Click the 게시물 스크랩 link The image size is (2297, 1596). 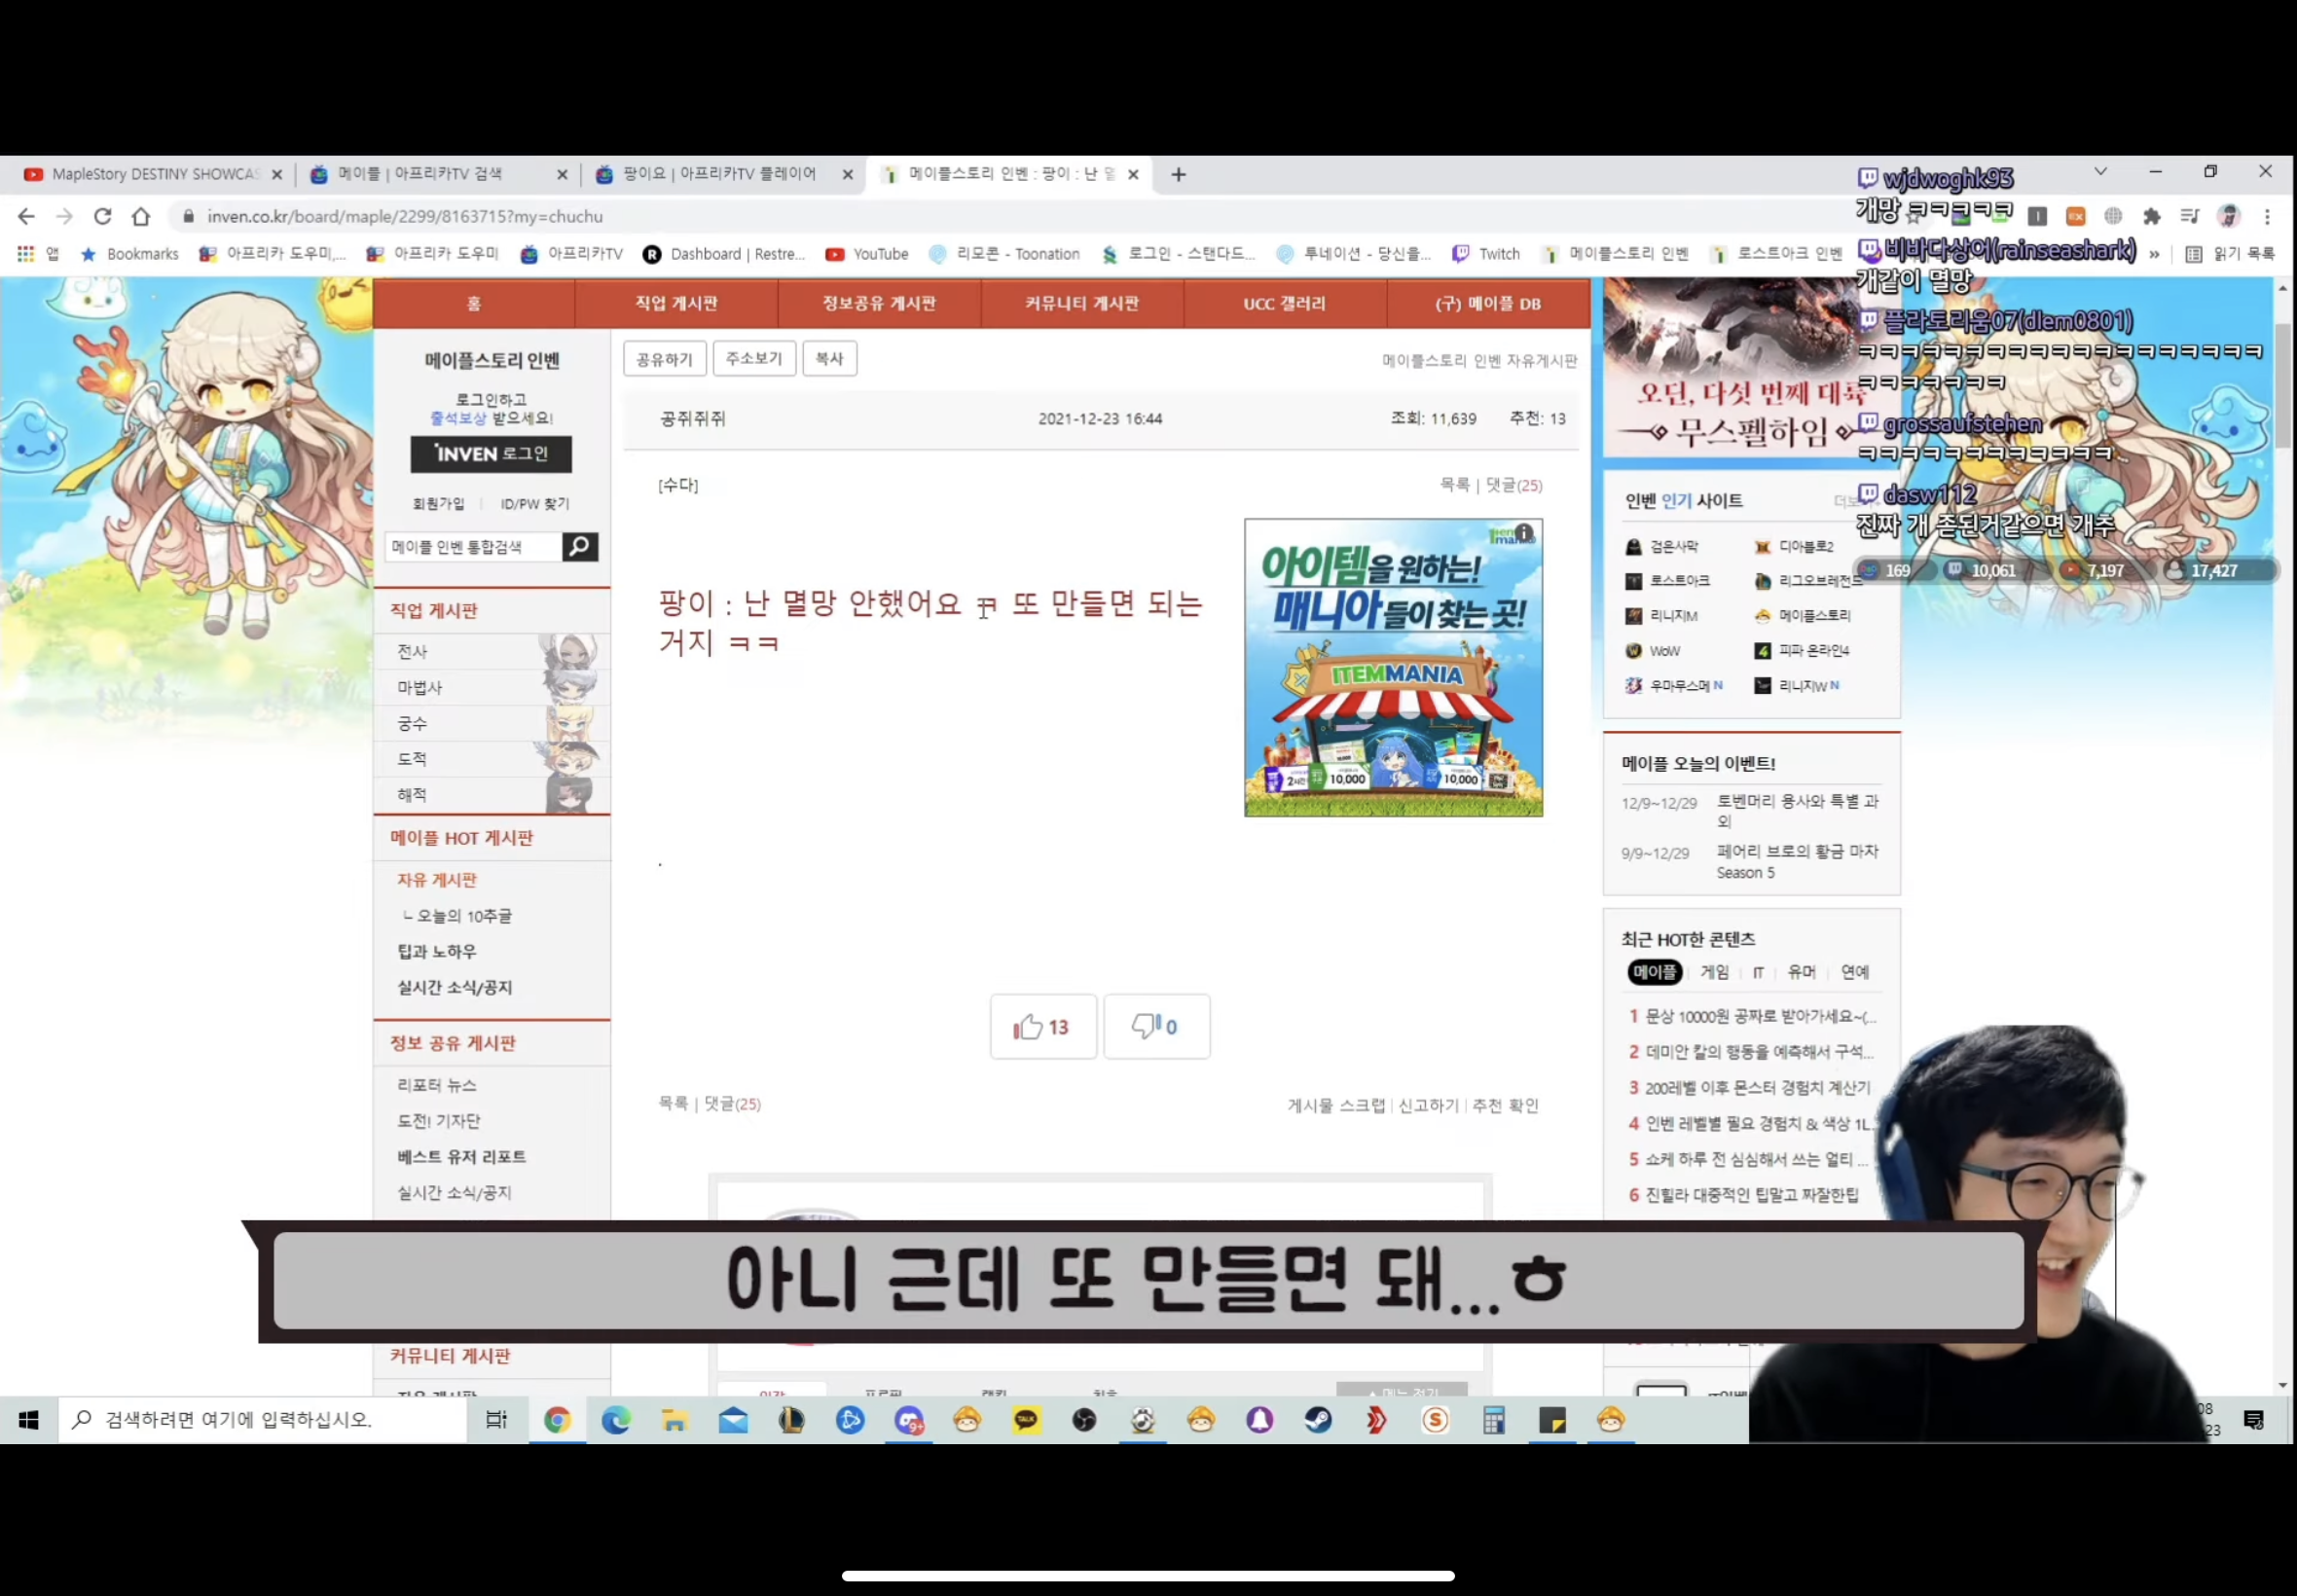pyautogui.click(x=1336, y=1106)
